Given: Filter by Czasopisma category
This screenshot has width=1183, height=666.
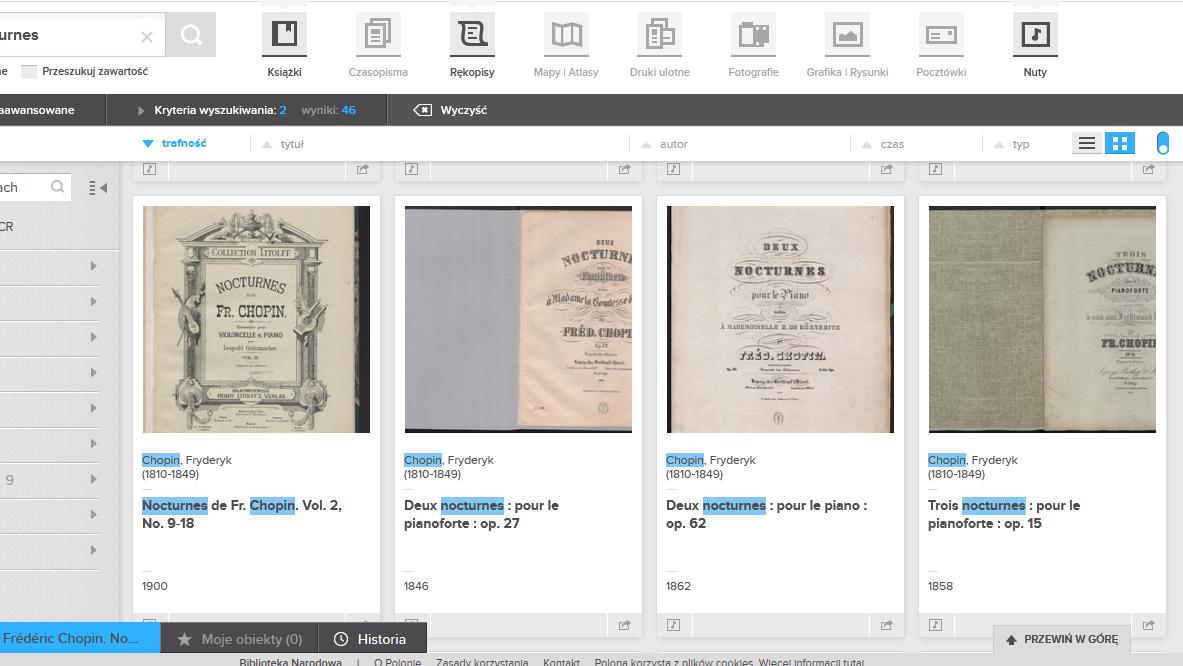Looking at the screenshot, I should click(x=378, y=34).
